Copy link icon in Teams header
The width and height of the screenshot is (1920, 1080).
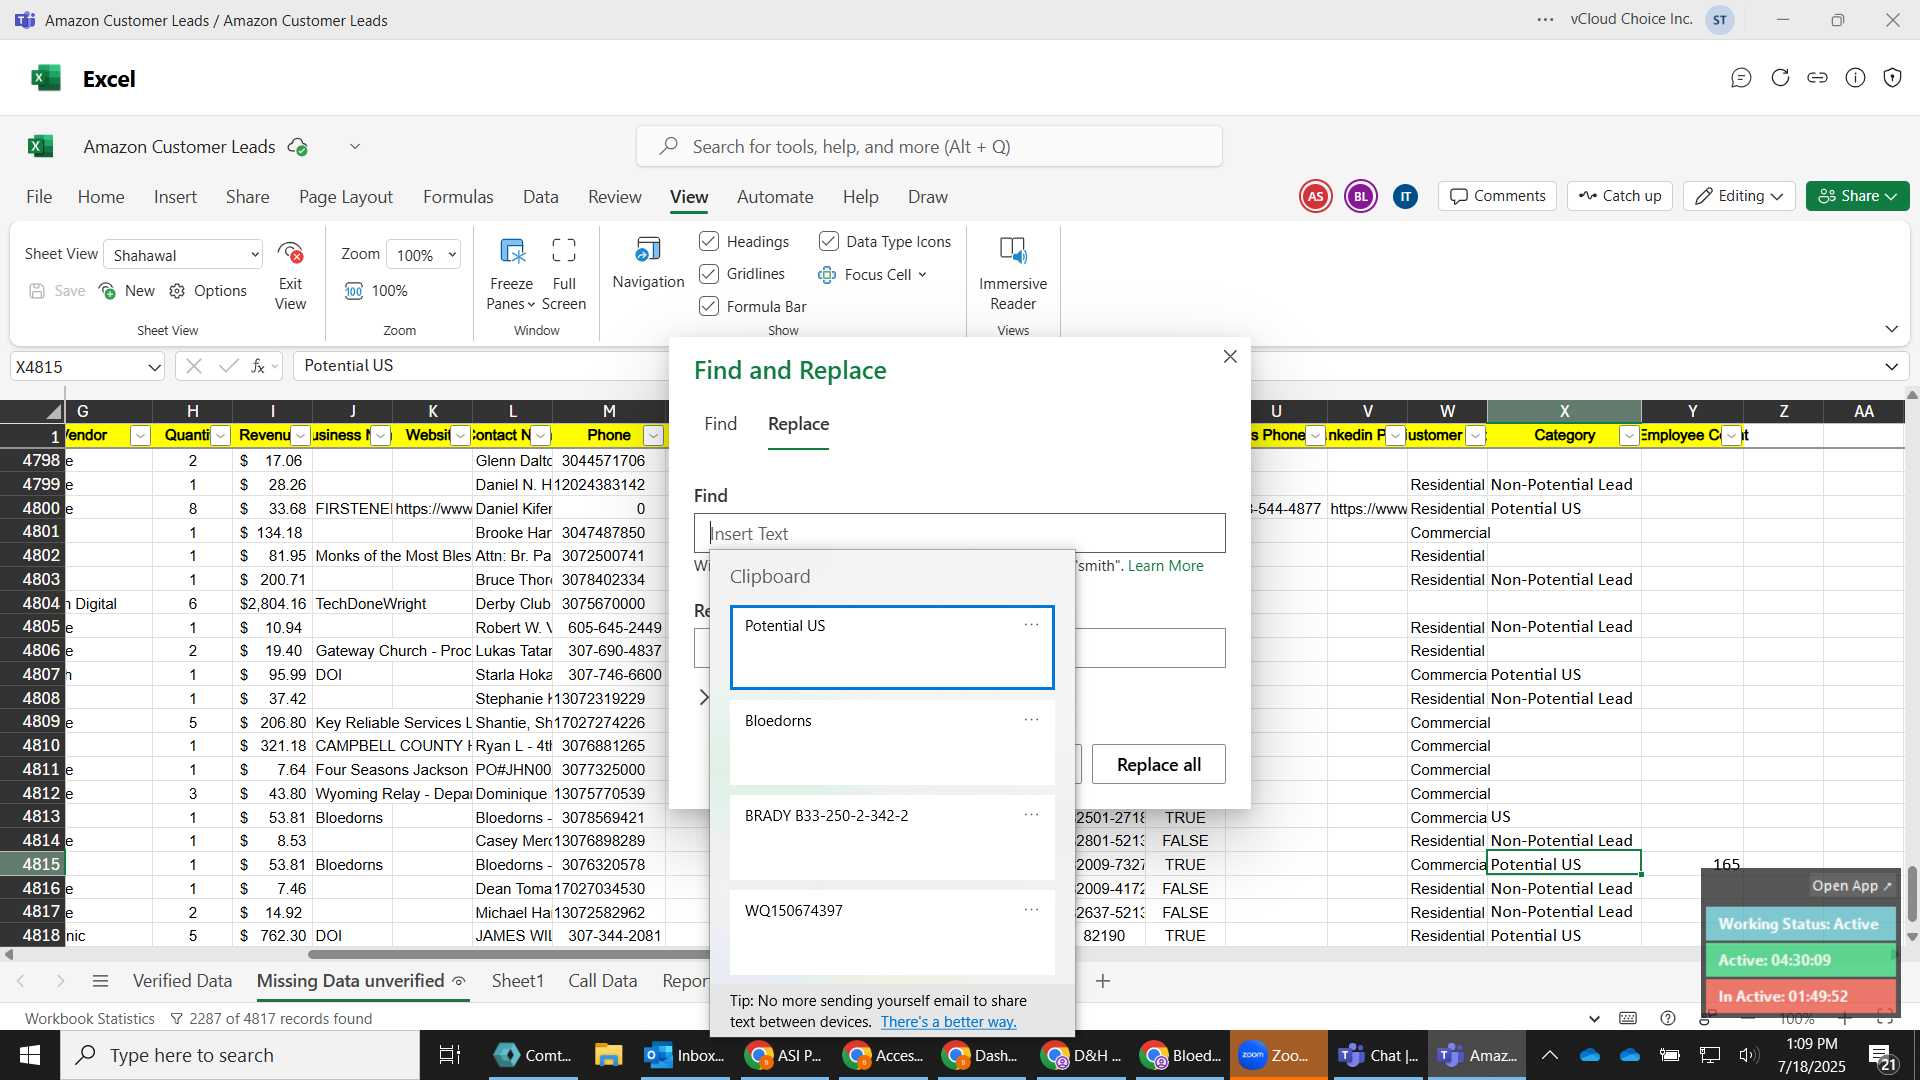pos(1817,78)
